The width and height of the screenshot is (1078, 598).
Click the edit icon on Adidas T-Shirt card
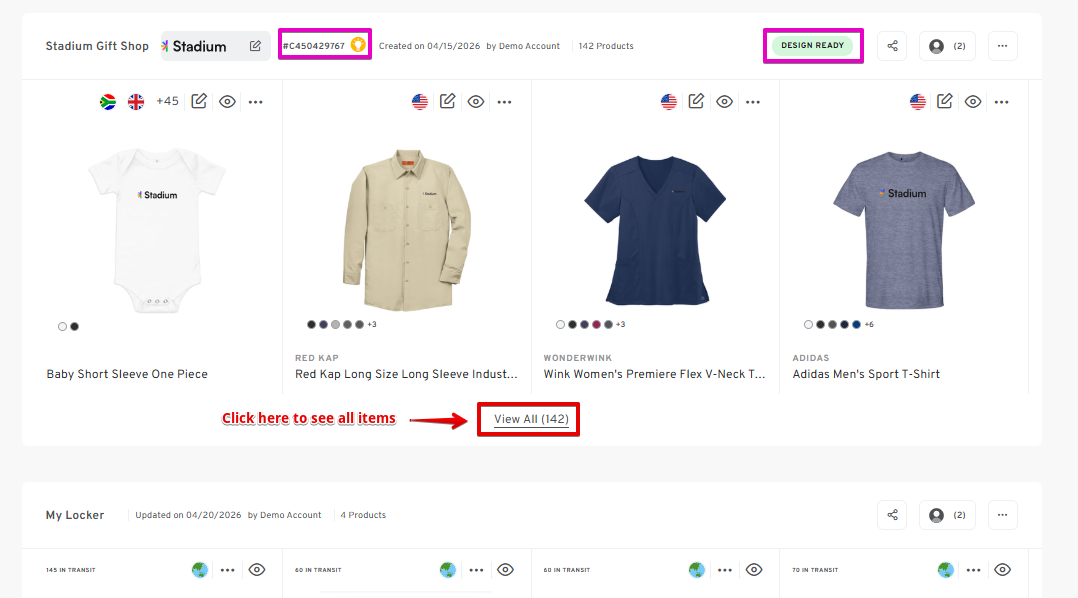point(945,101)
